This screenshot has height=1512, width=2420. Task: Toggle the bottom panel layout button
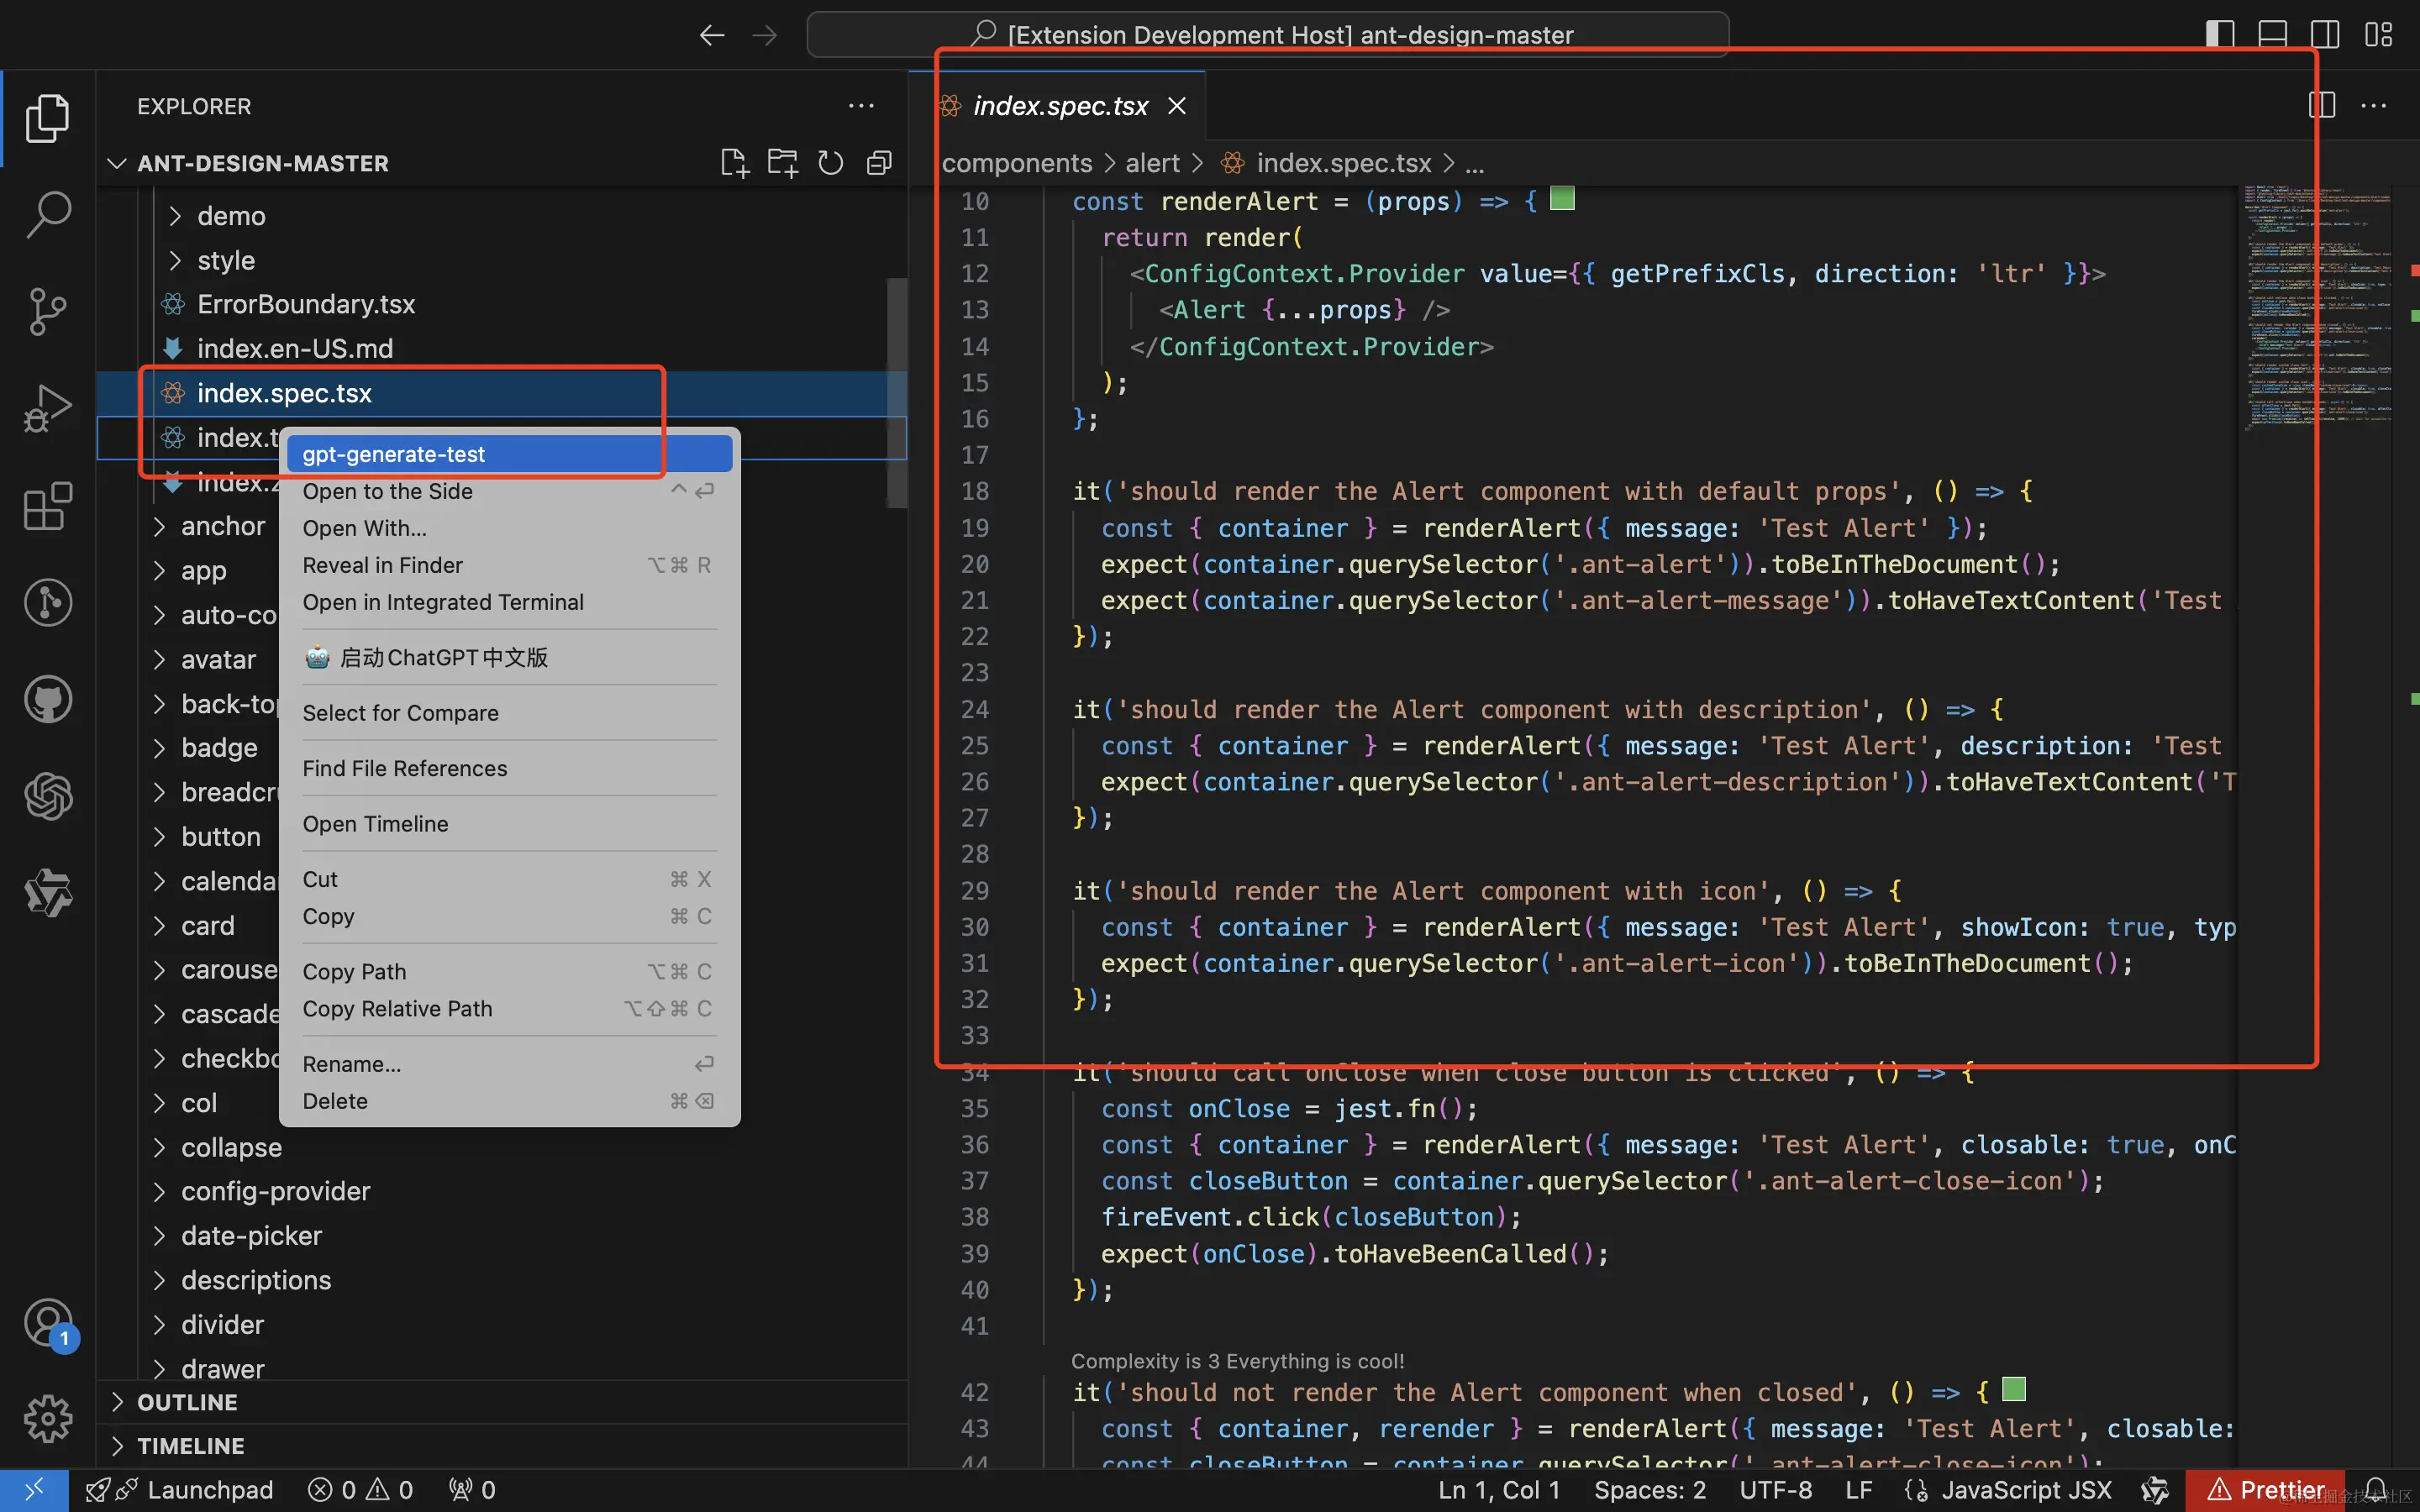tap(2272, 34)
